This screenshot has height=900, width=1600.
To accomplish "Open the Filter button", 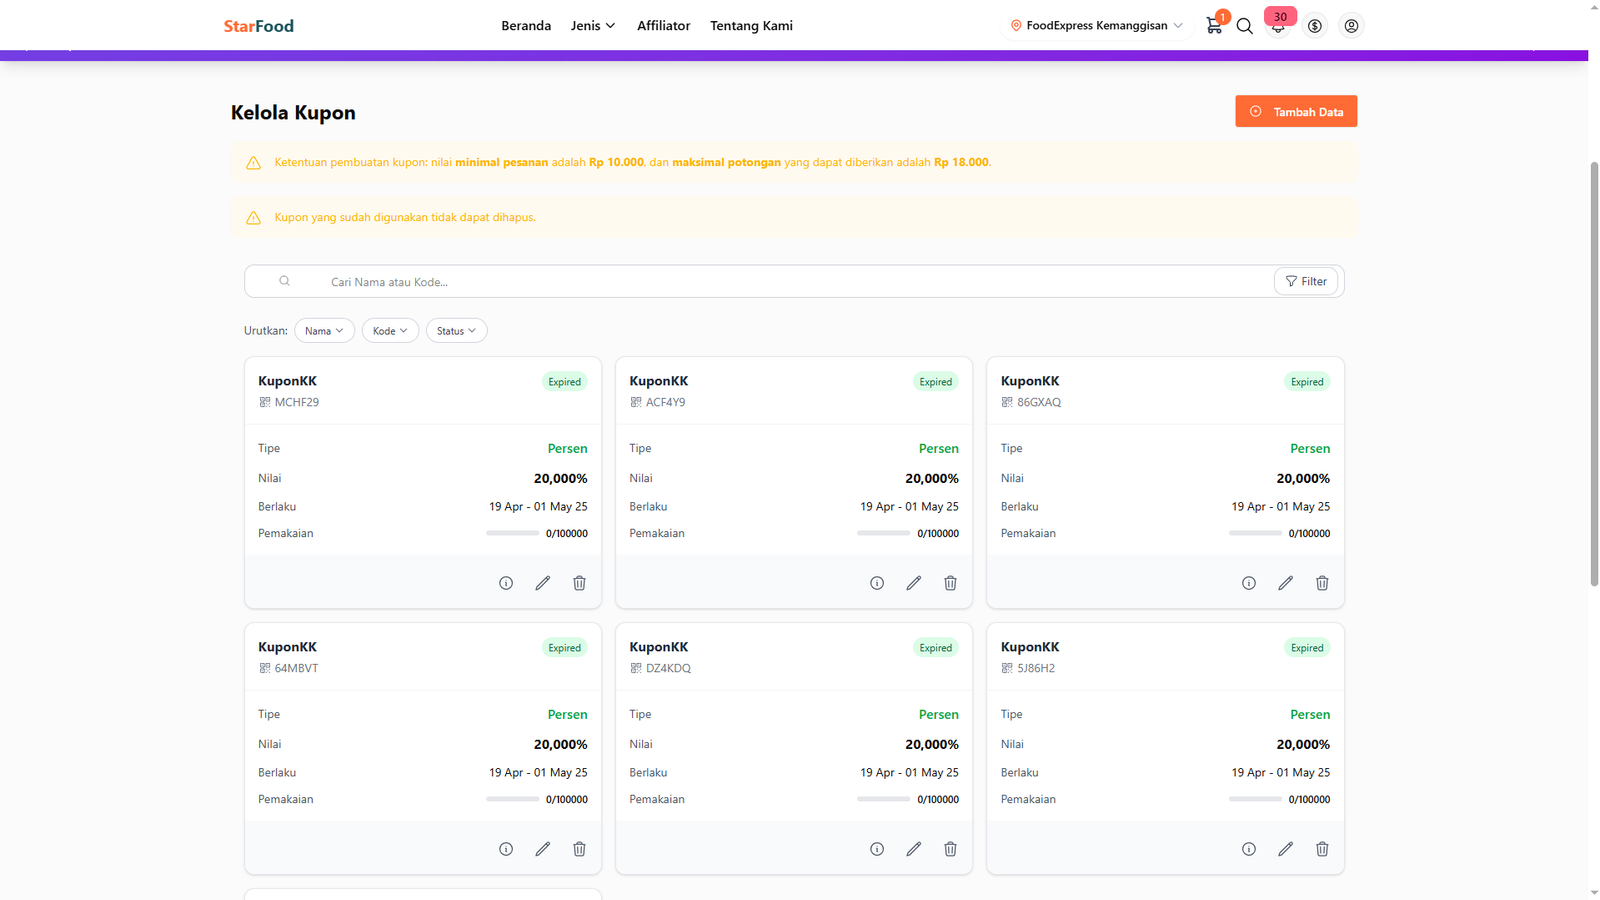I will click(x=1305, y=282).
